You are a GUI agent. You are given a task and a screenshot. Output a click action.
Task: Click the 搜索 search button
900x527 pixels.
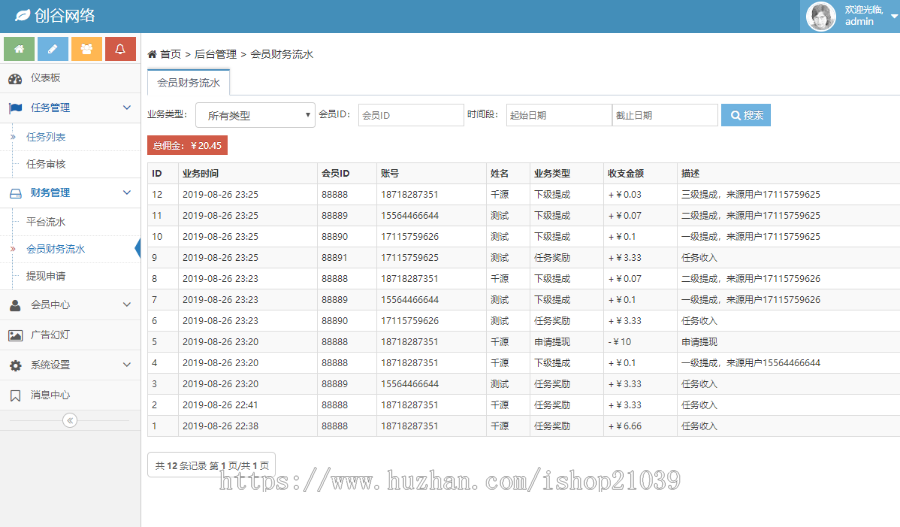click(x=745, y=116)
